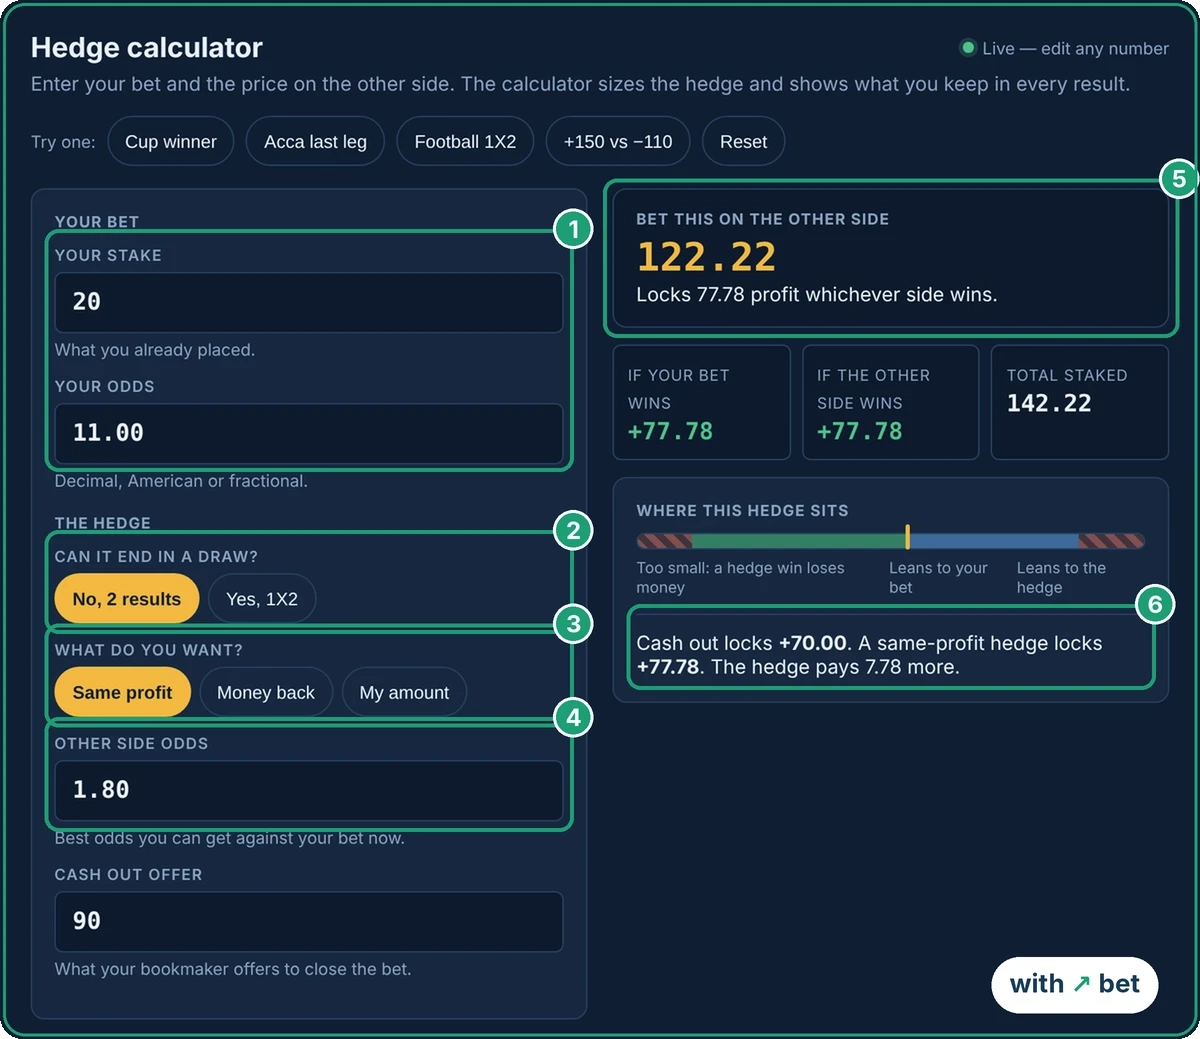This screenshot has width=1200, height=1039.
Task: Open the with bet logo link
Action: pyautogui.click(x=1074, y=985)
